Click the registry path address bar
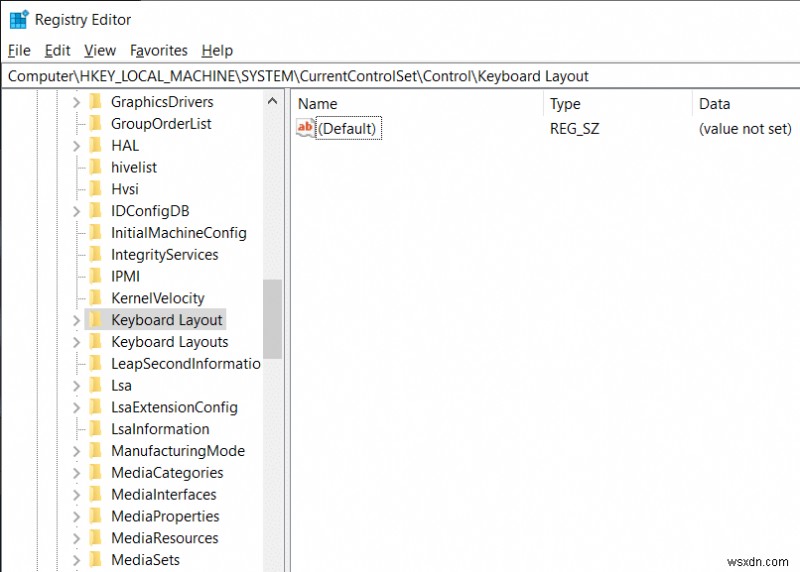Viewport: 800px width, 572px height. click(x=400, y=76)
